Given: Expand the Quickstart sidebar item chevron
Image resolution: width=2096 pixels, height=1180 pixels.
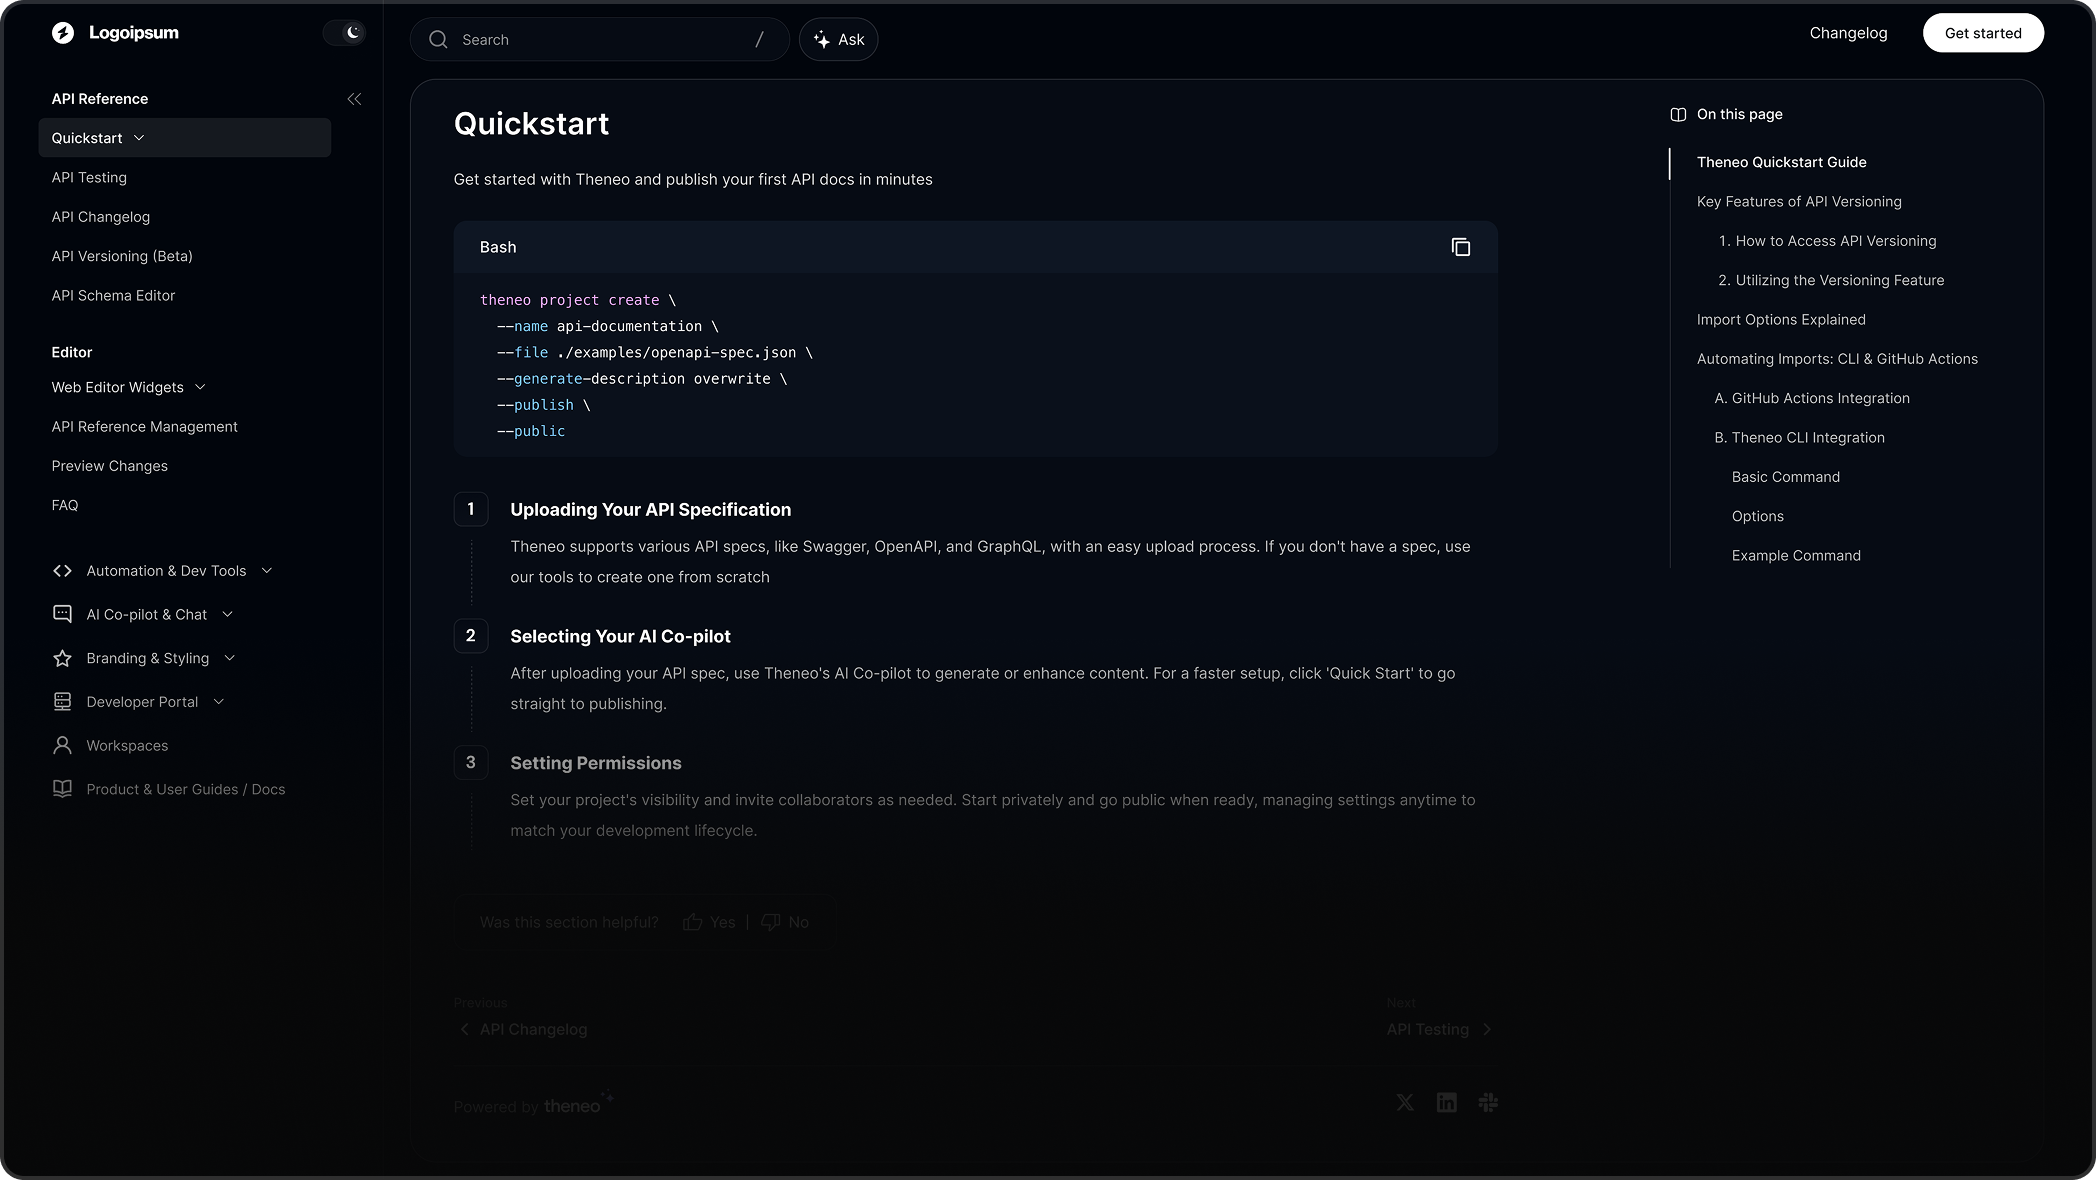Looking at the screenshot, I should 139,138.
